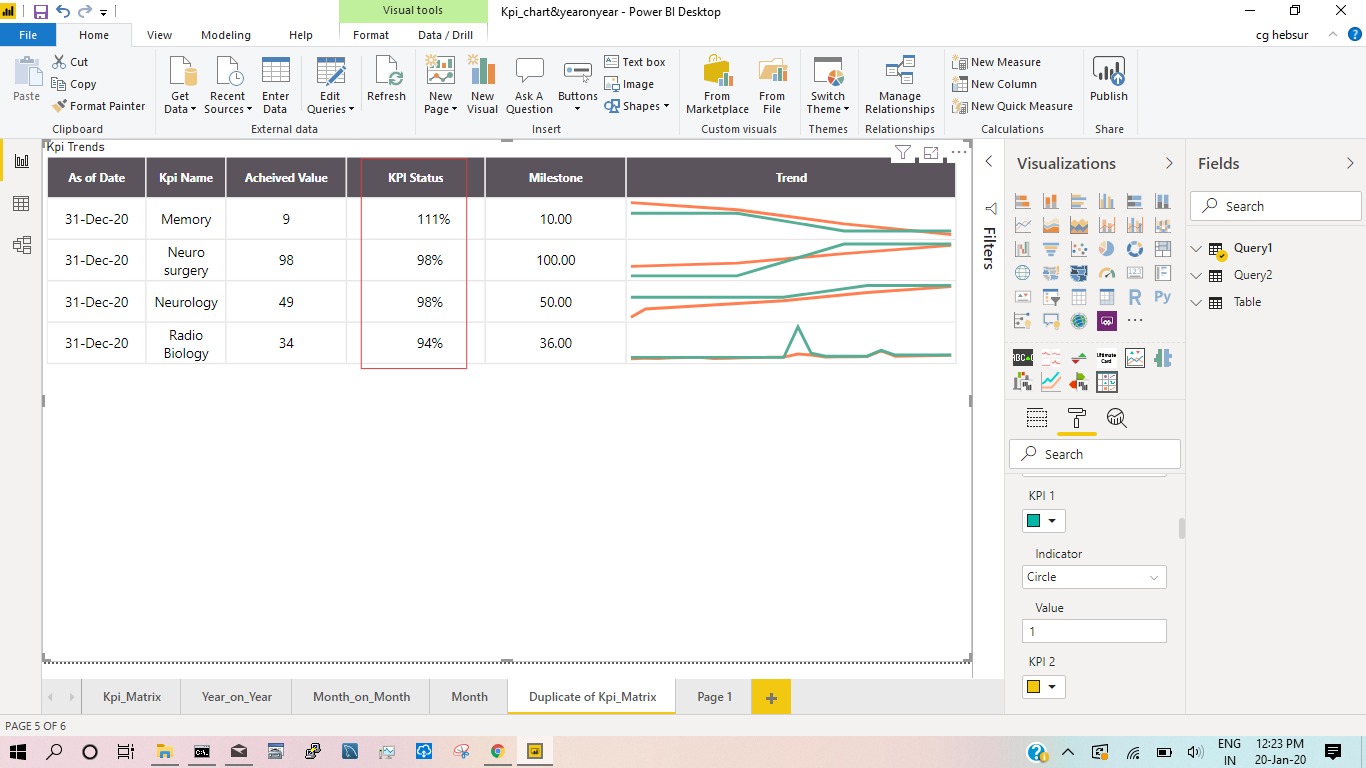This screenshot has width=1366, height=768.
Task: Open the File ribbon tab
Action: pos(28,35)
